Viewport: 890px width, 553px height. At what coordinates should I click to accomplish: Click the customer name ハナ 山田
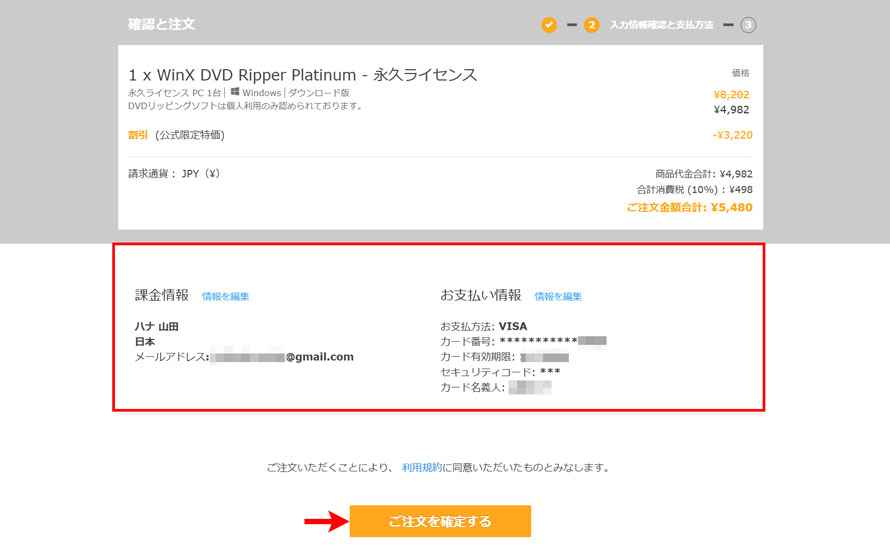click(157, 326)
